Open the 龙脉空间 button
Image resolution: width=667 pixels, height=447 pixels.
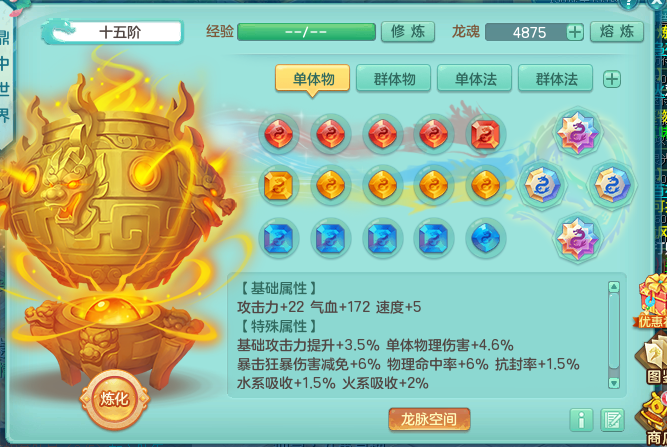point(429,419)
